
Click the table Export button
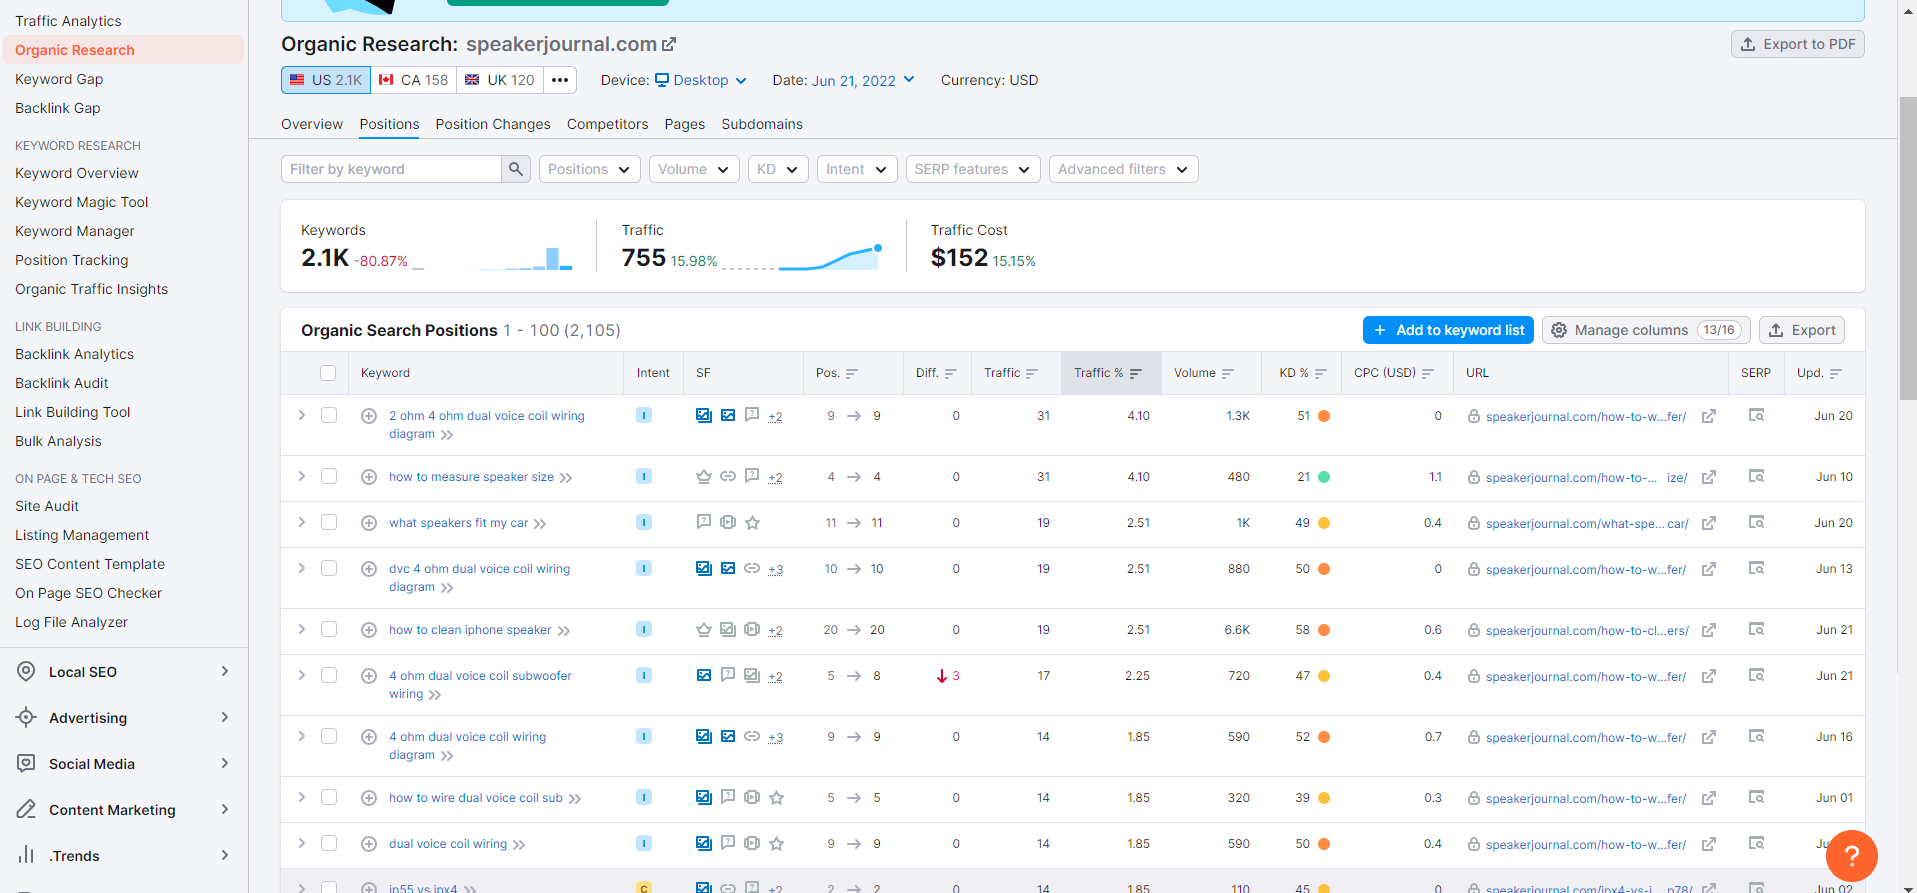[x=1802, y=330]
